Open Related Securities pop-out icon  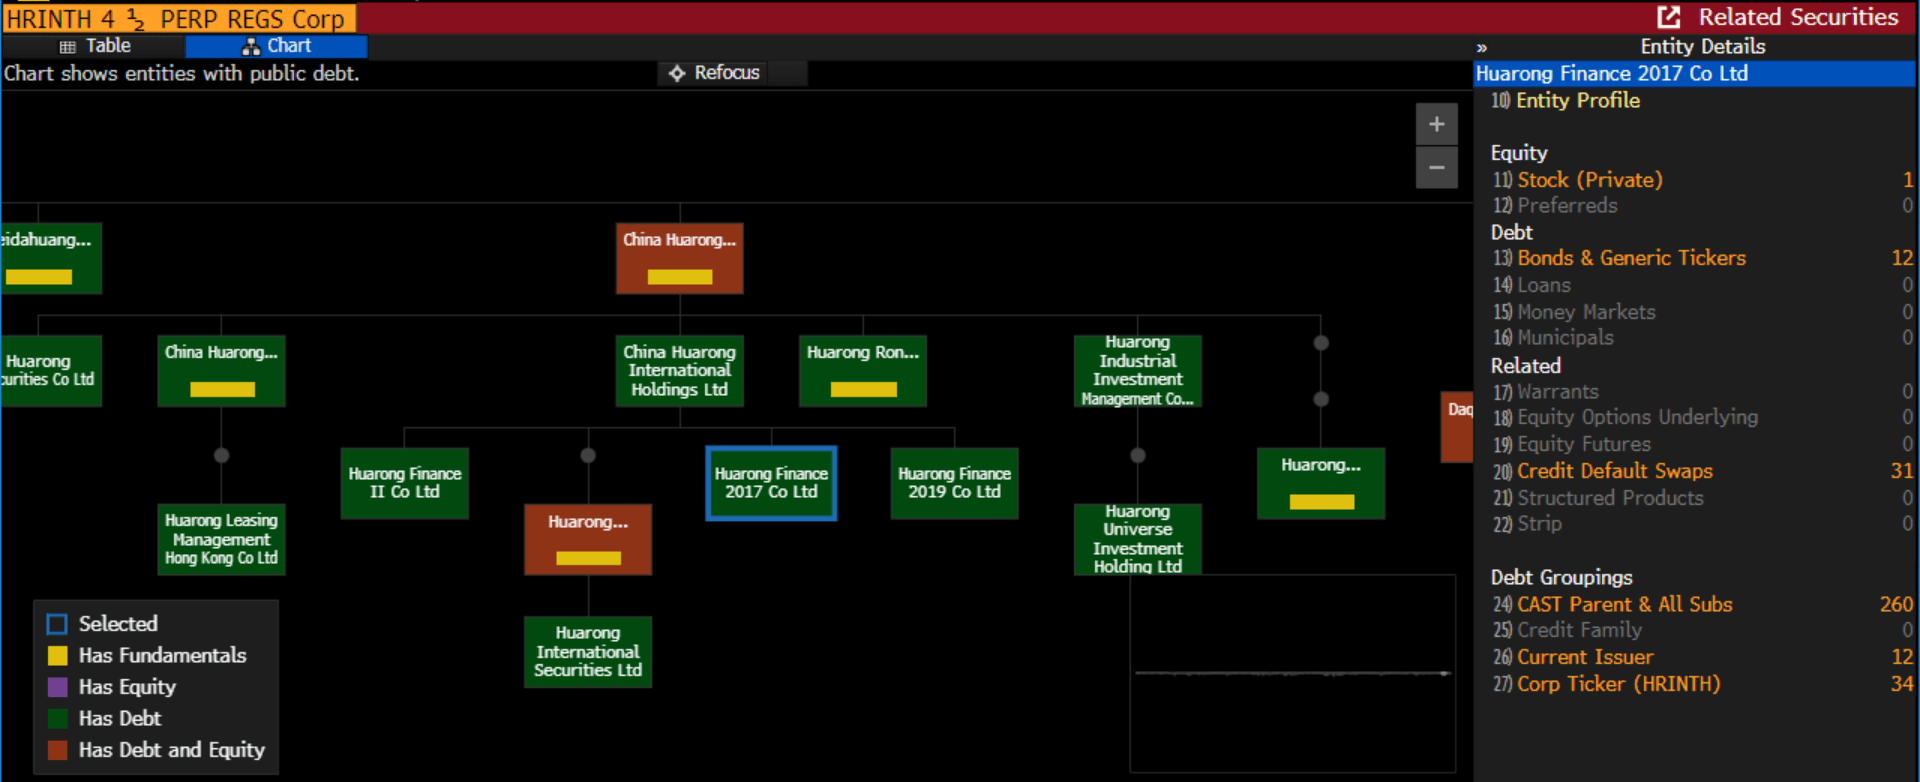[x=1668, y=17]
